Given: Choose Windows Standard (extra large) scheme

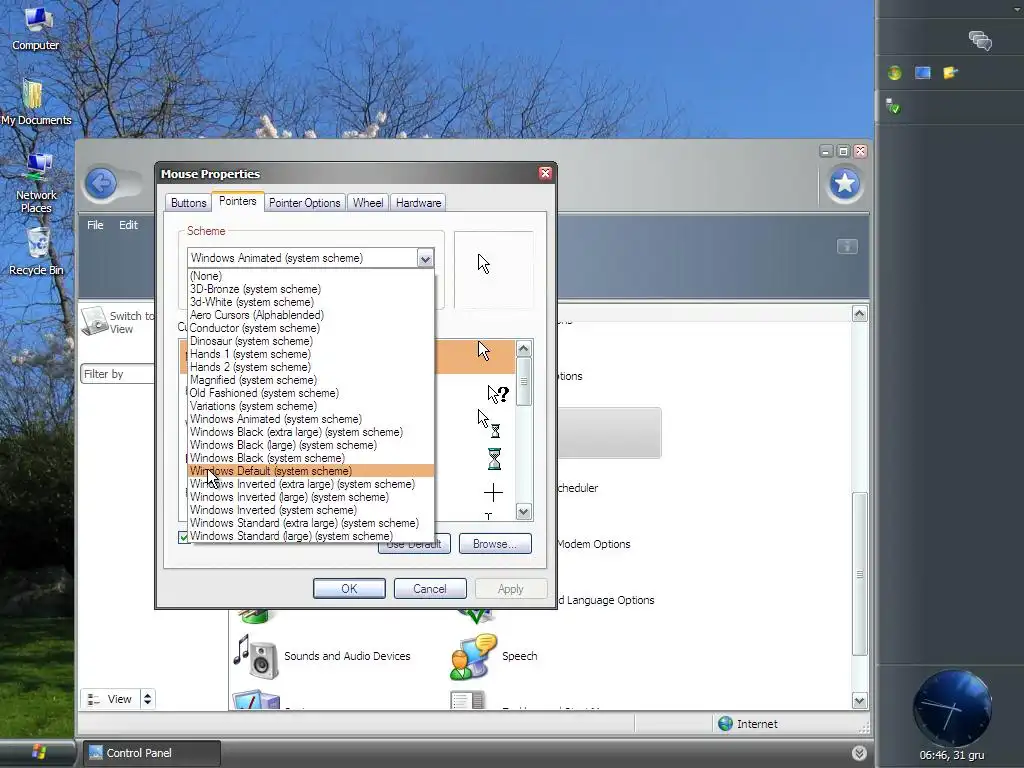Looking at the screenshot, I should click(311, 523).
